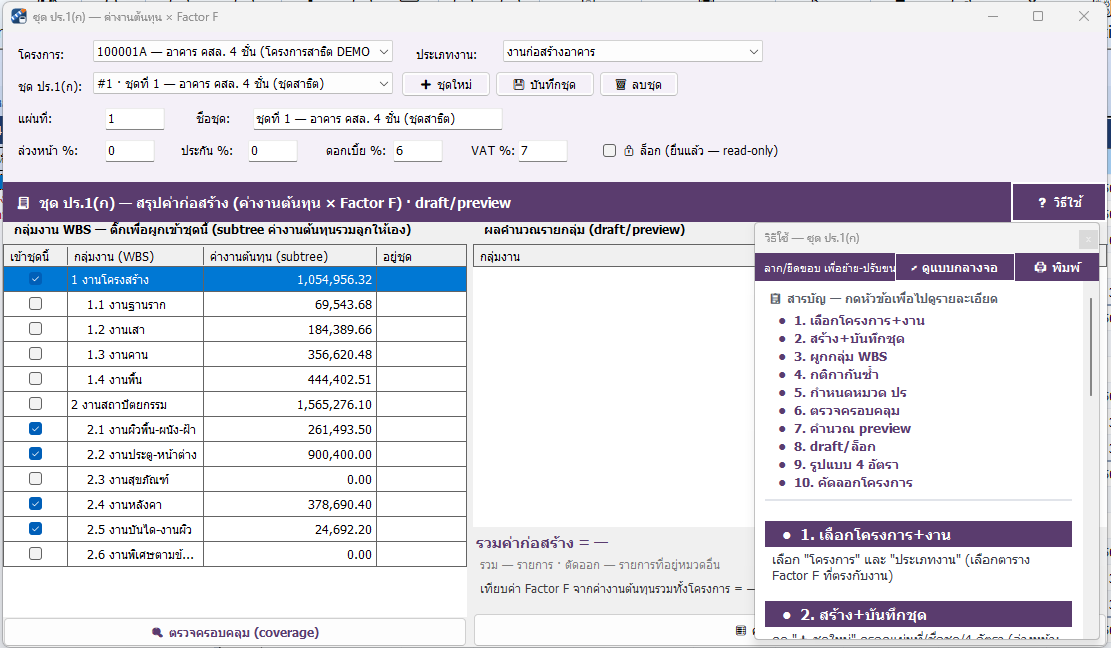The width and height of the screenshot is (1111, 648).
Task: Uncheck the 2.4 งานหลังคา checkbox
Action: click(x=35, y=504)
